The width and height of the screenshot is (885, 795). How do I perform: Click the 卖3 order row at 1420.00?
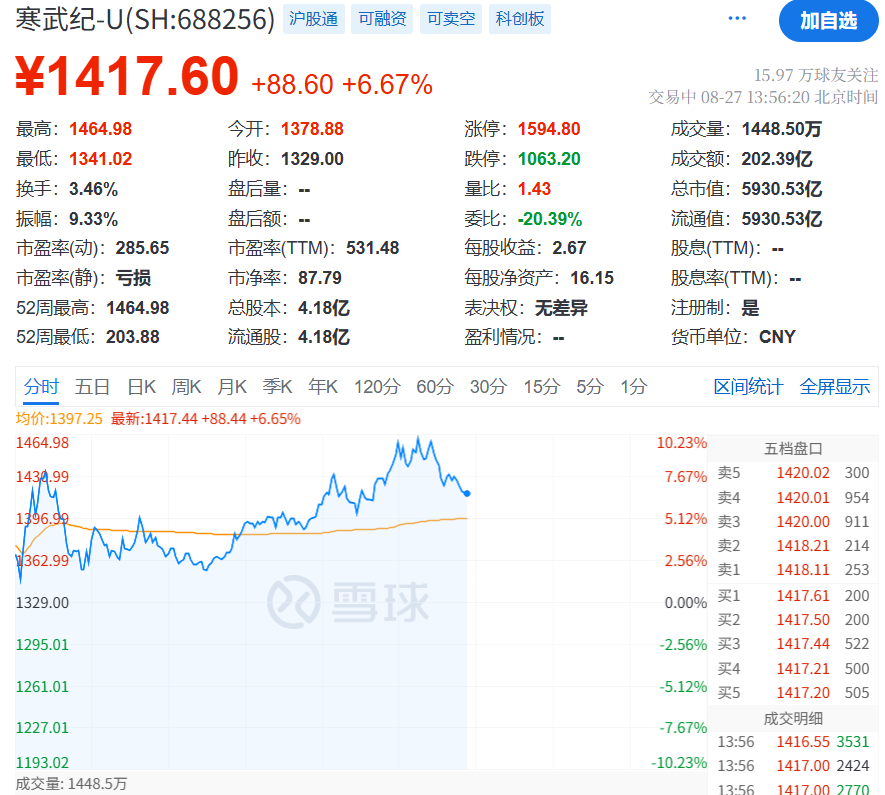pos(793,522)
